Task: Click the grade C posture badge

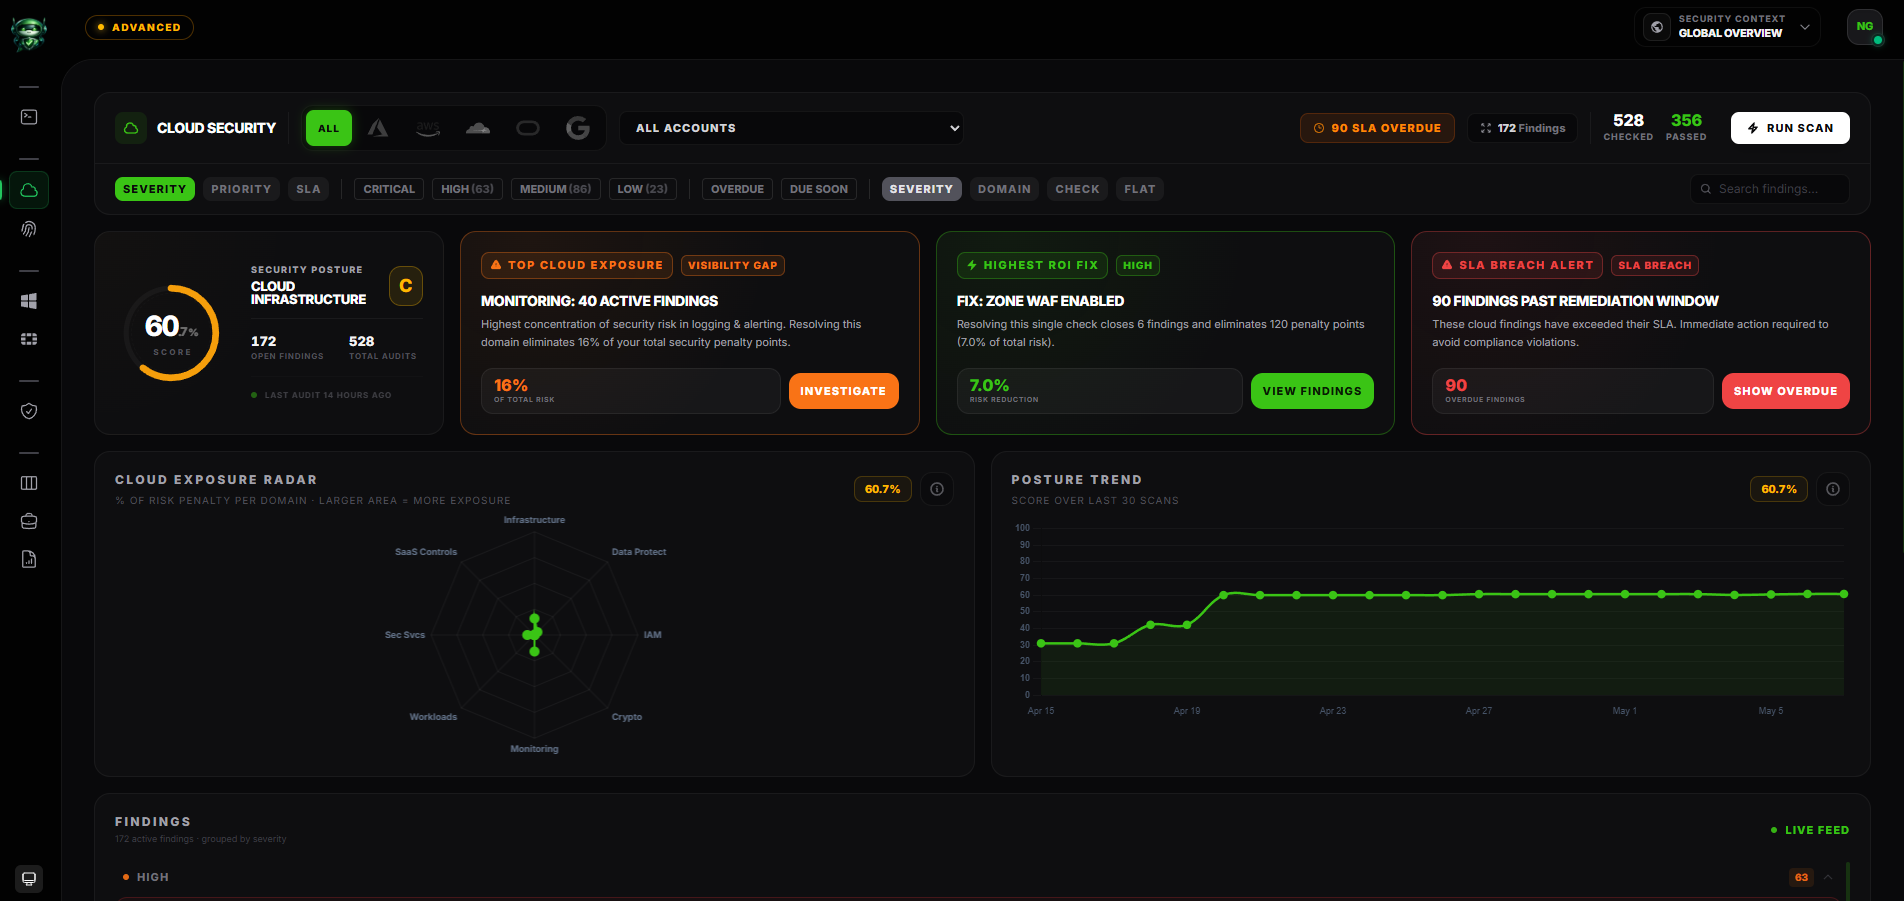Action: point(406,286)
